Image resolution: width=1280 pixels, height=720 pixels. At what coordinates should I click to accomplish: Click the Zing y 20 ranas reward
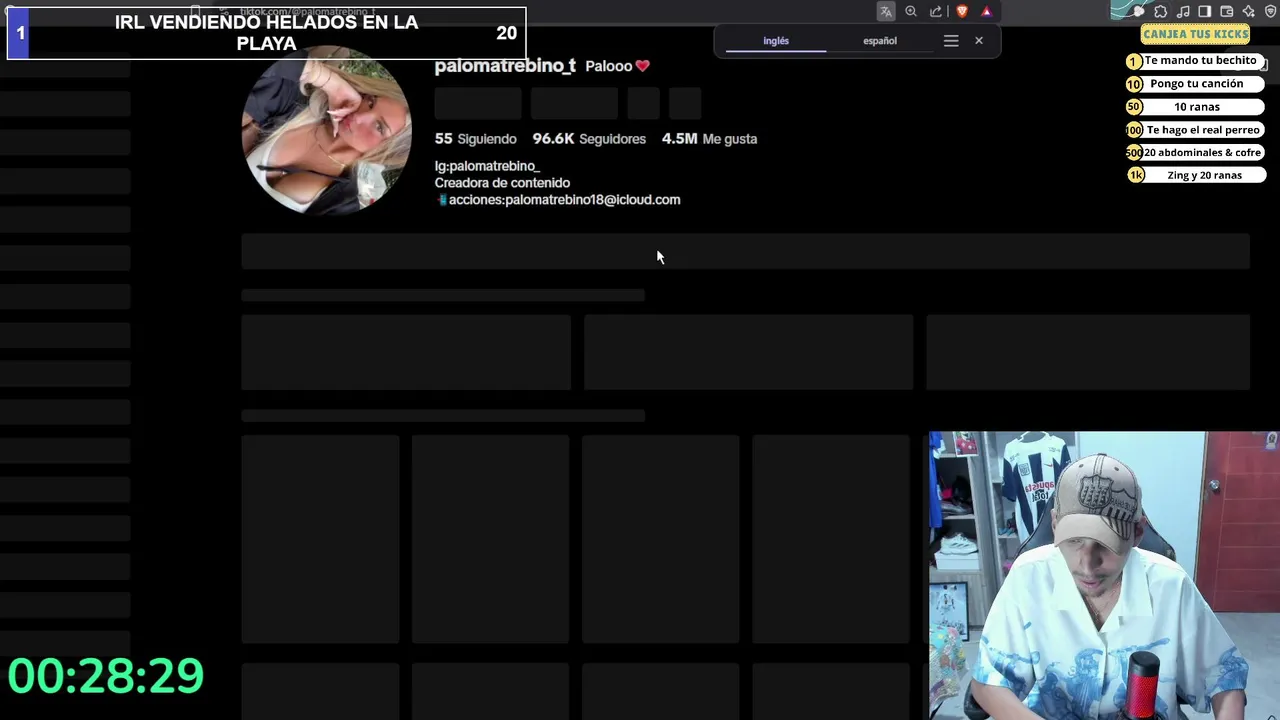(x=1195, y=176)
